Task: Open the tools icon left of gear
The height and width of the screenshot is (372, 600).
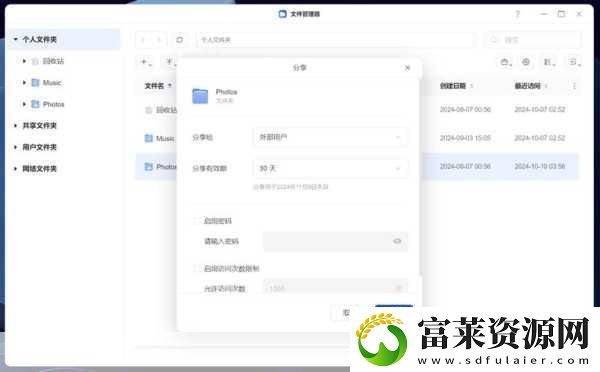Action: click(505, 62)
